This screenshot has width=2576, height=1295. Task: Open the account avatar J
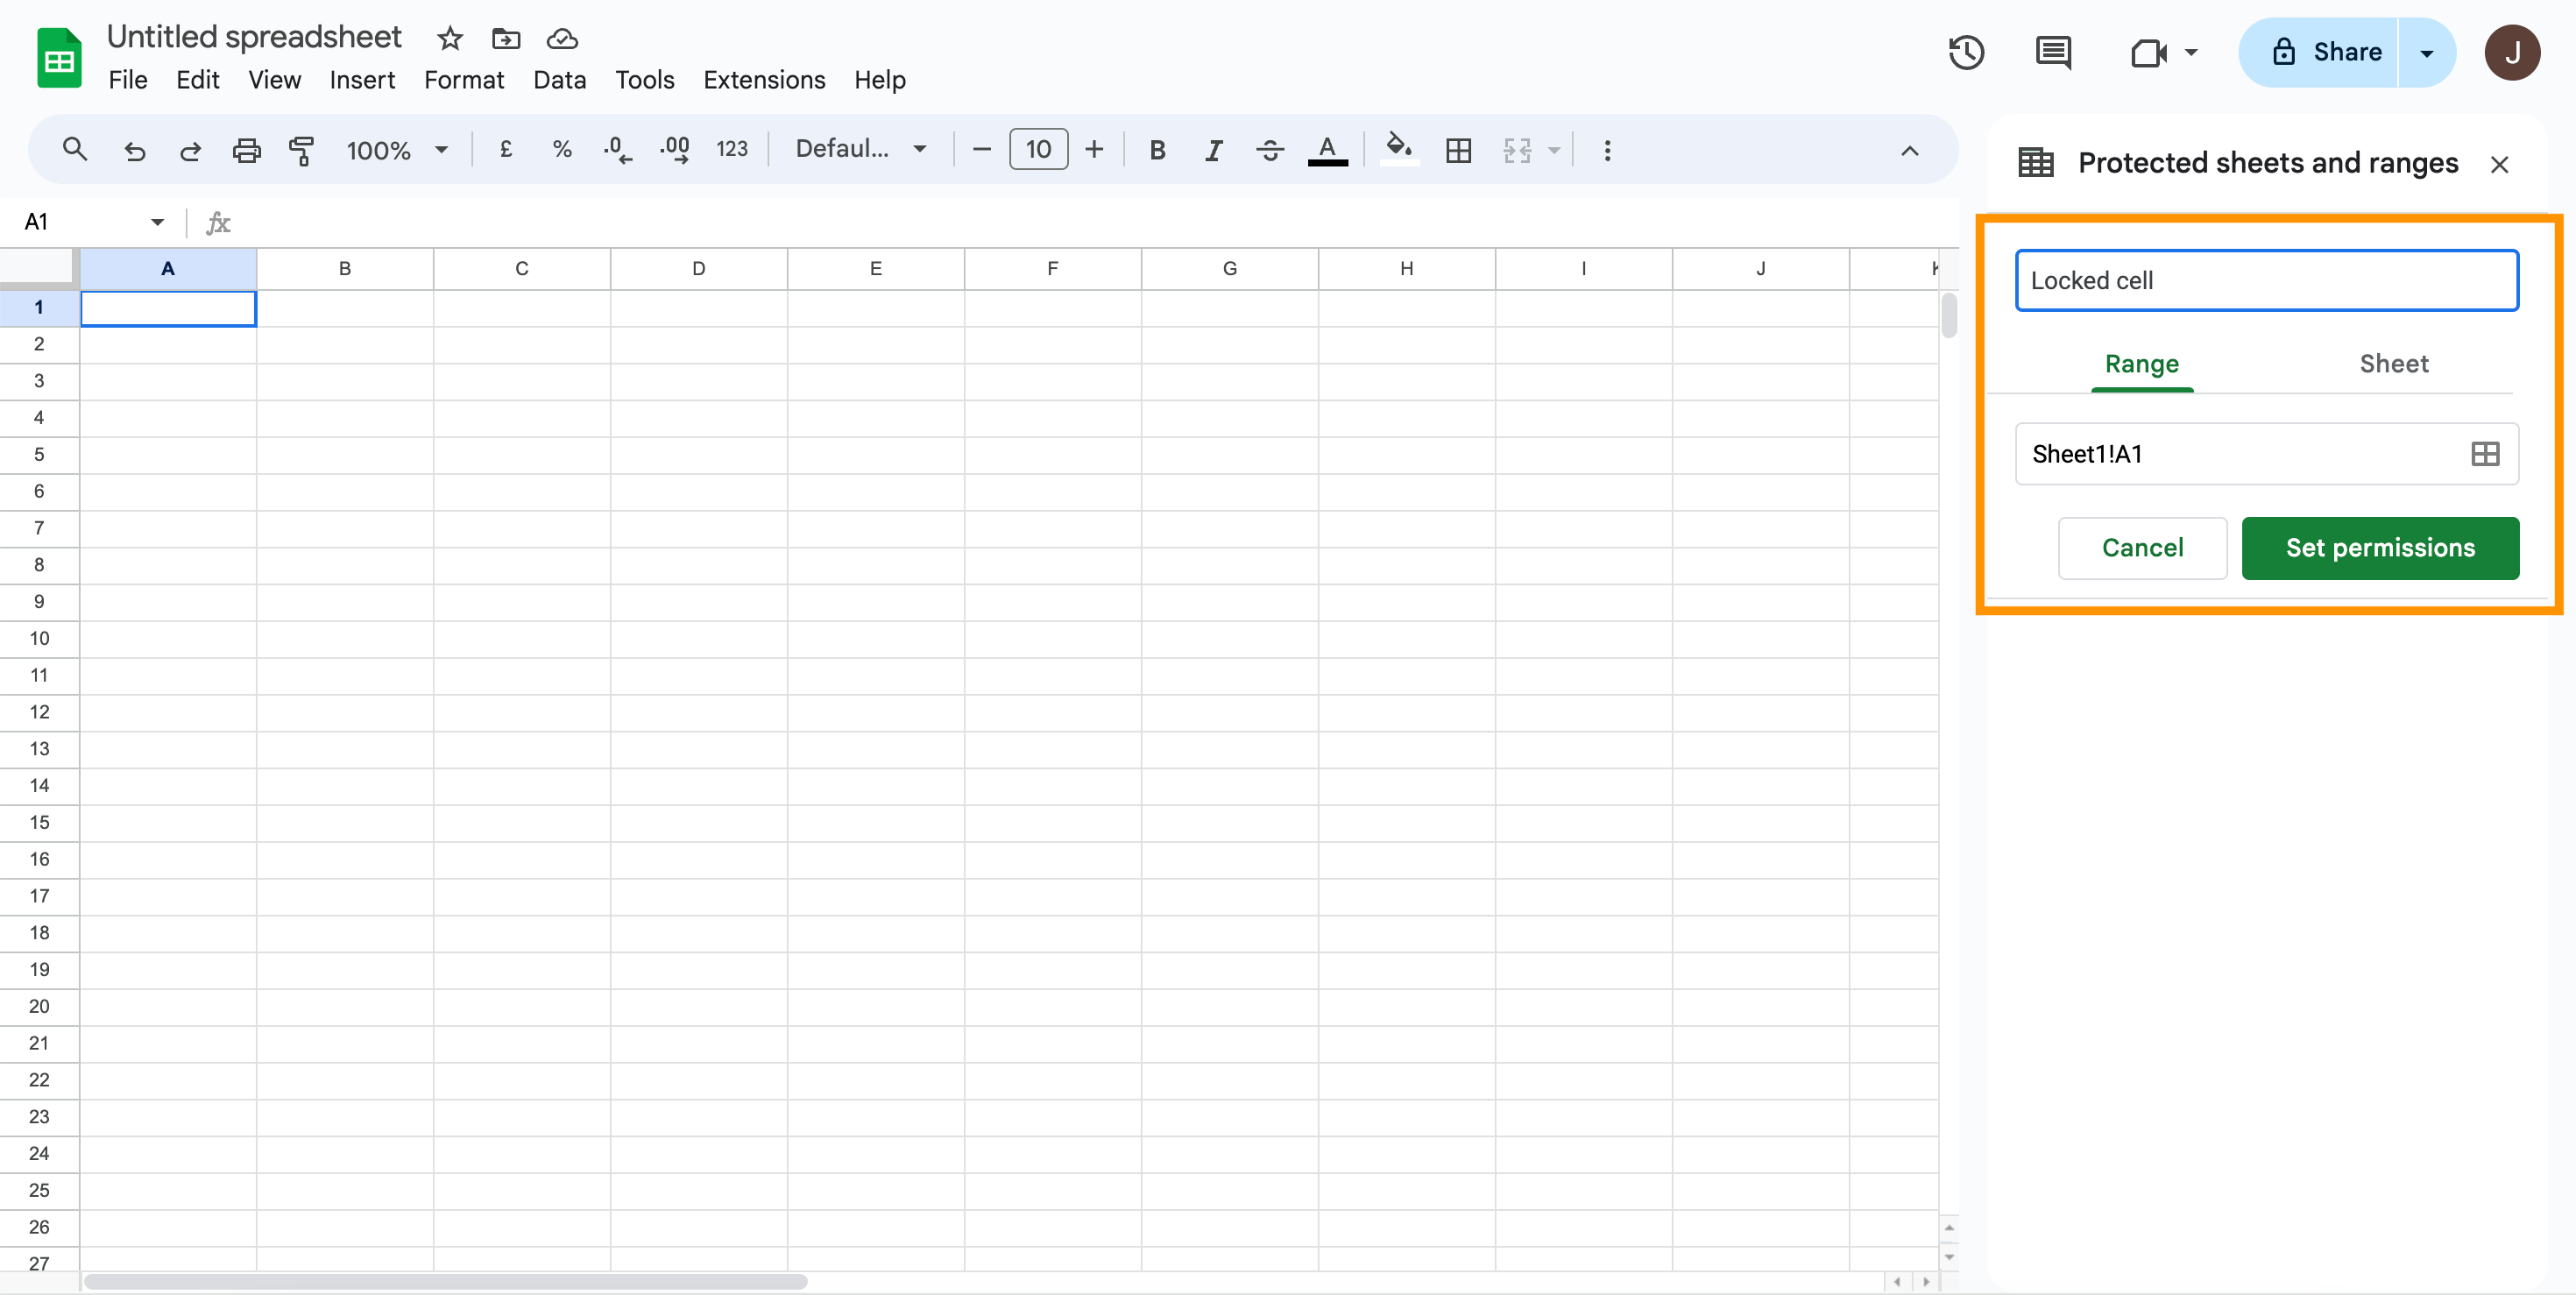pos(2512,52)
